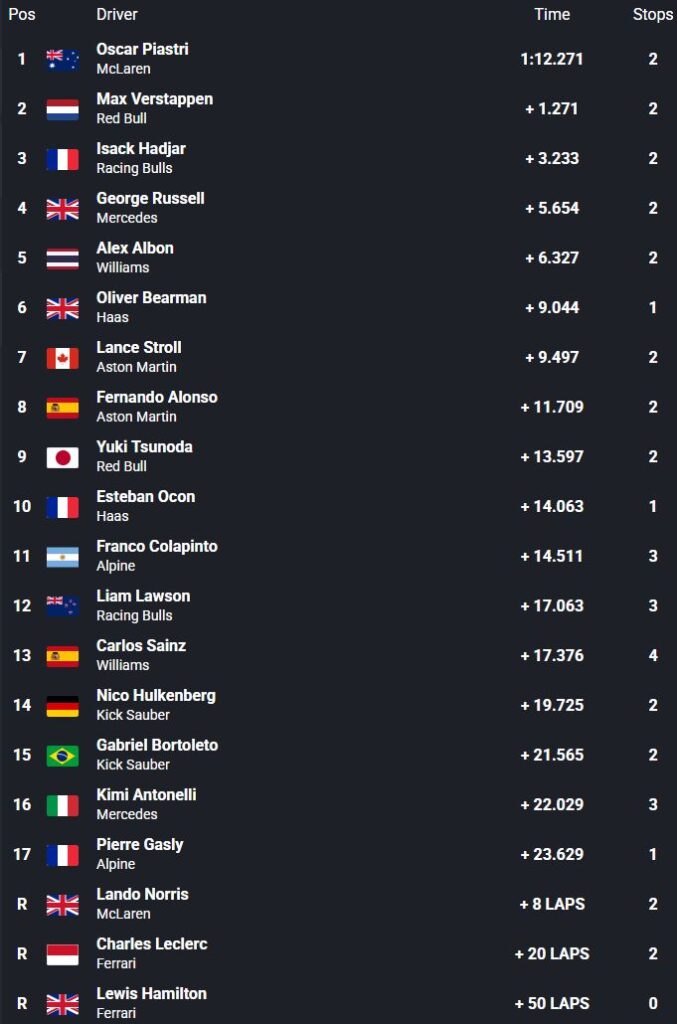Click Carlos Sainz's stops count of 4
This screenshot has height=1024, width=677.
[653, 656]
